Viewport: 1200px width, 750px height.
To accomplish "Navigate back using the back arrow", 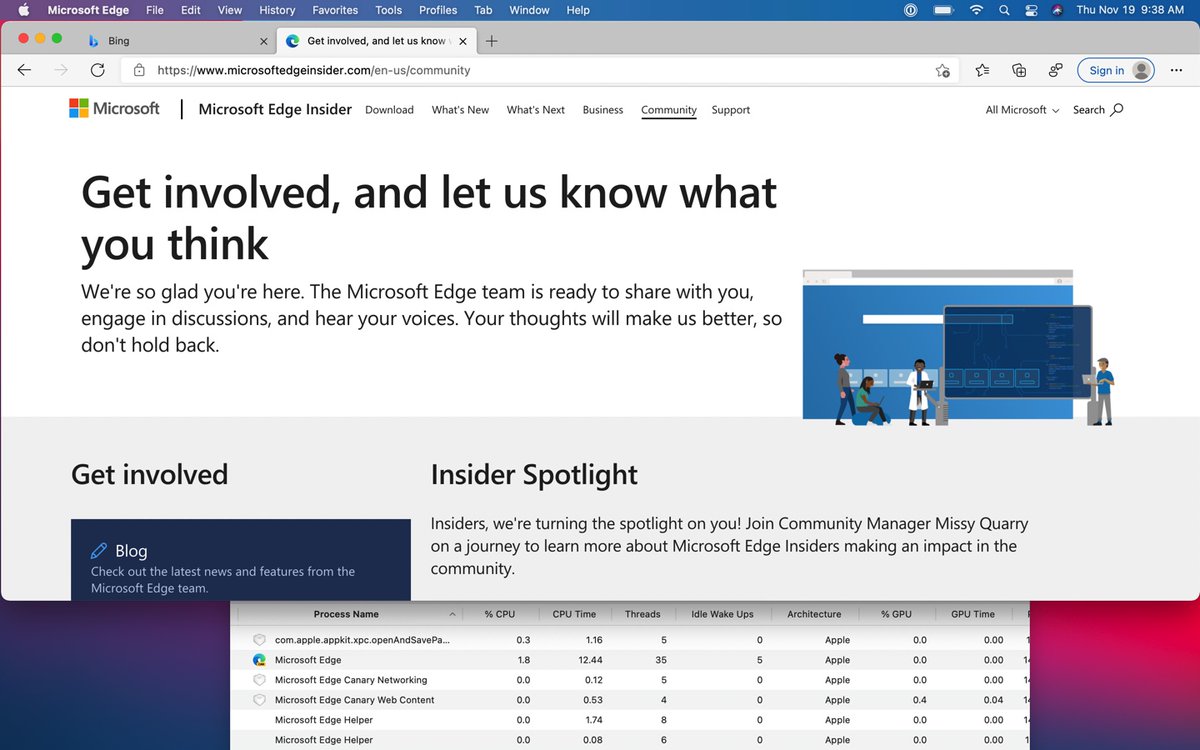I will click(x=24, y=70).
